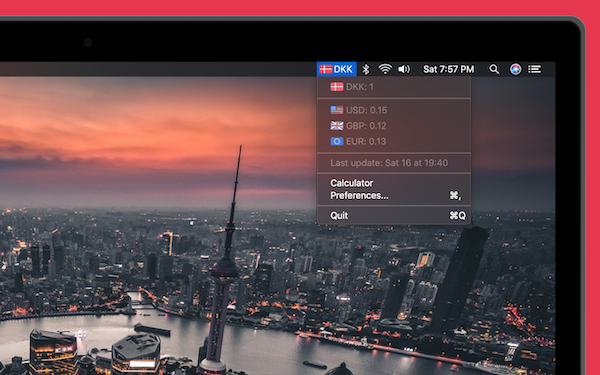Open Calculator from the dropdown menu
Screen dimensions: 600x375
pos(394,183)
